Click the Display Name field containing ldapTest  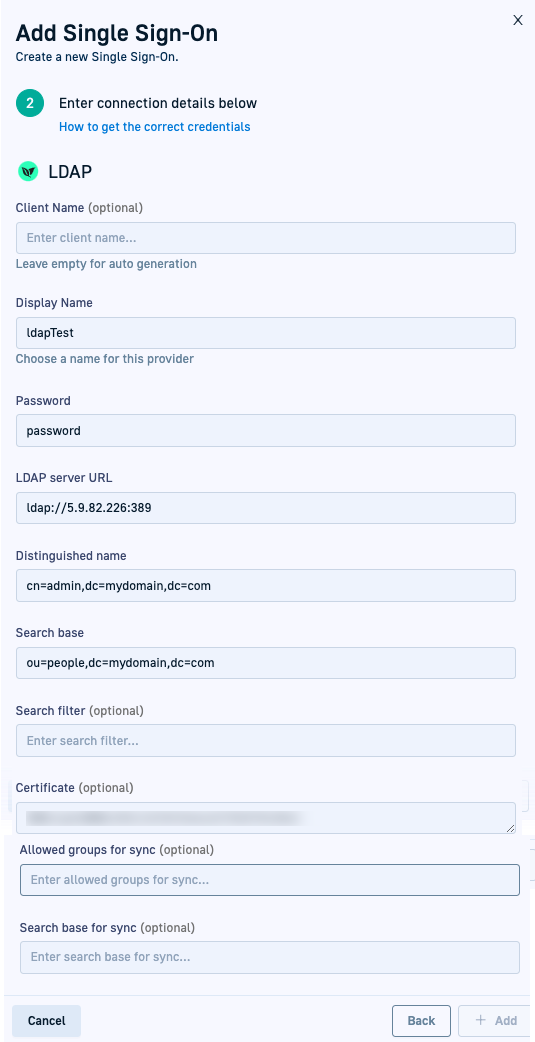pyautogui.click(x=266, y=333)
